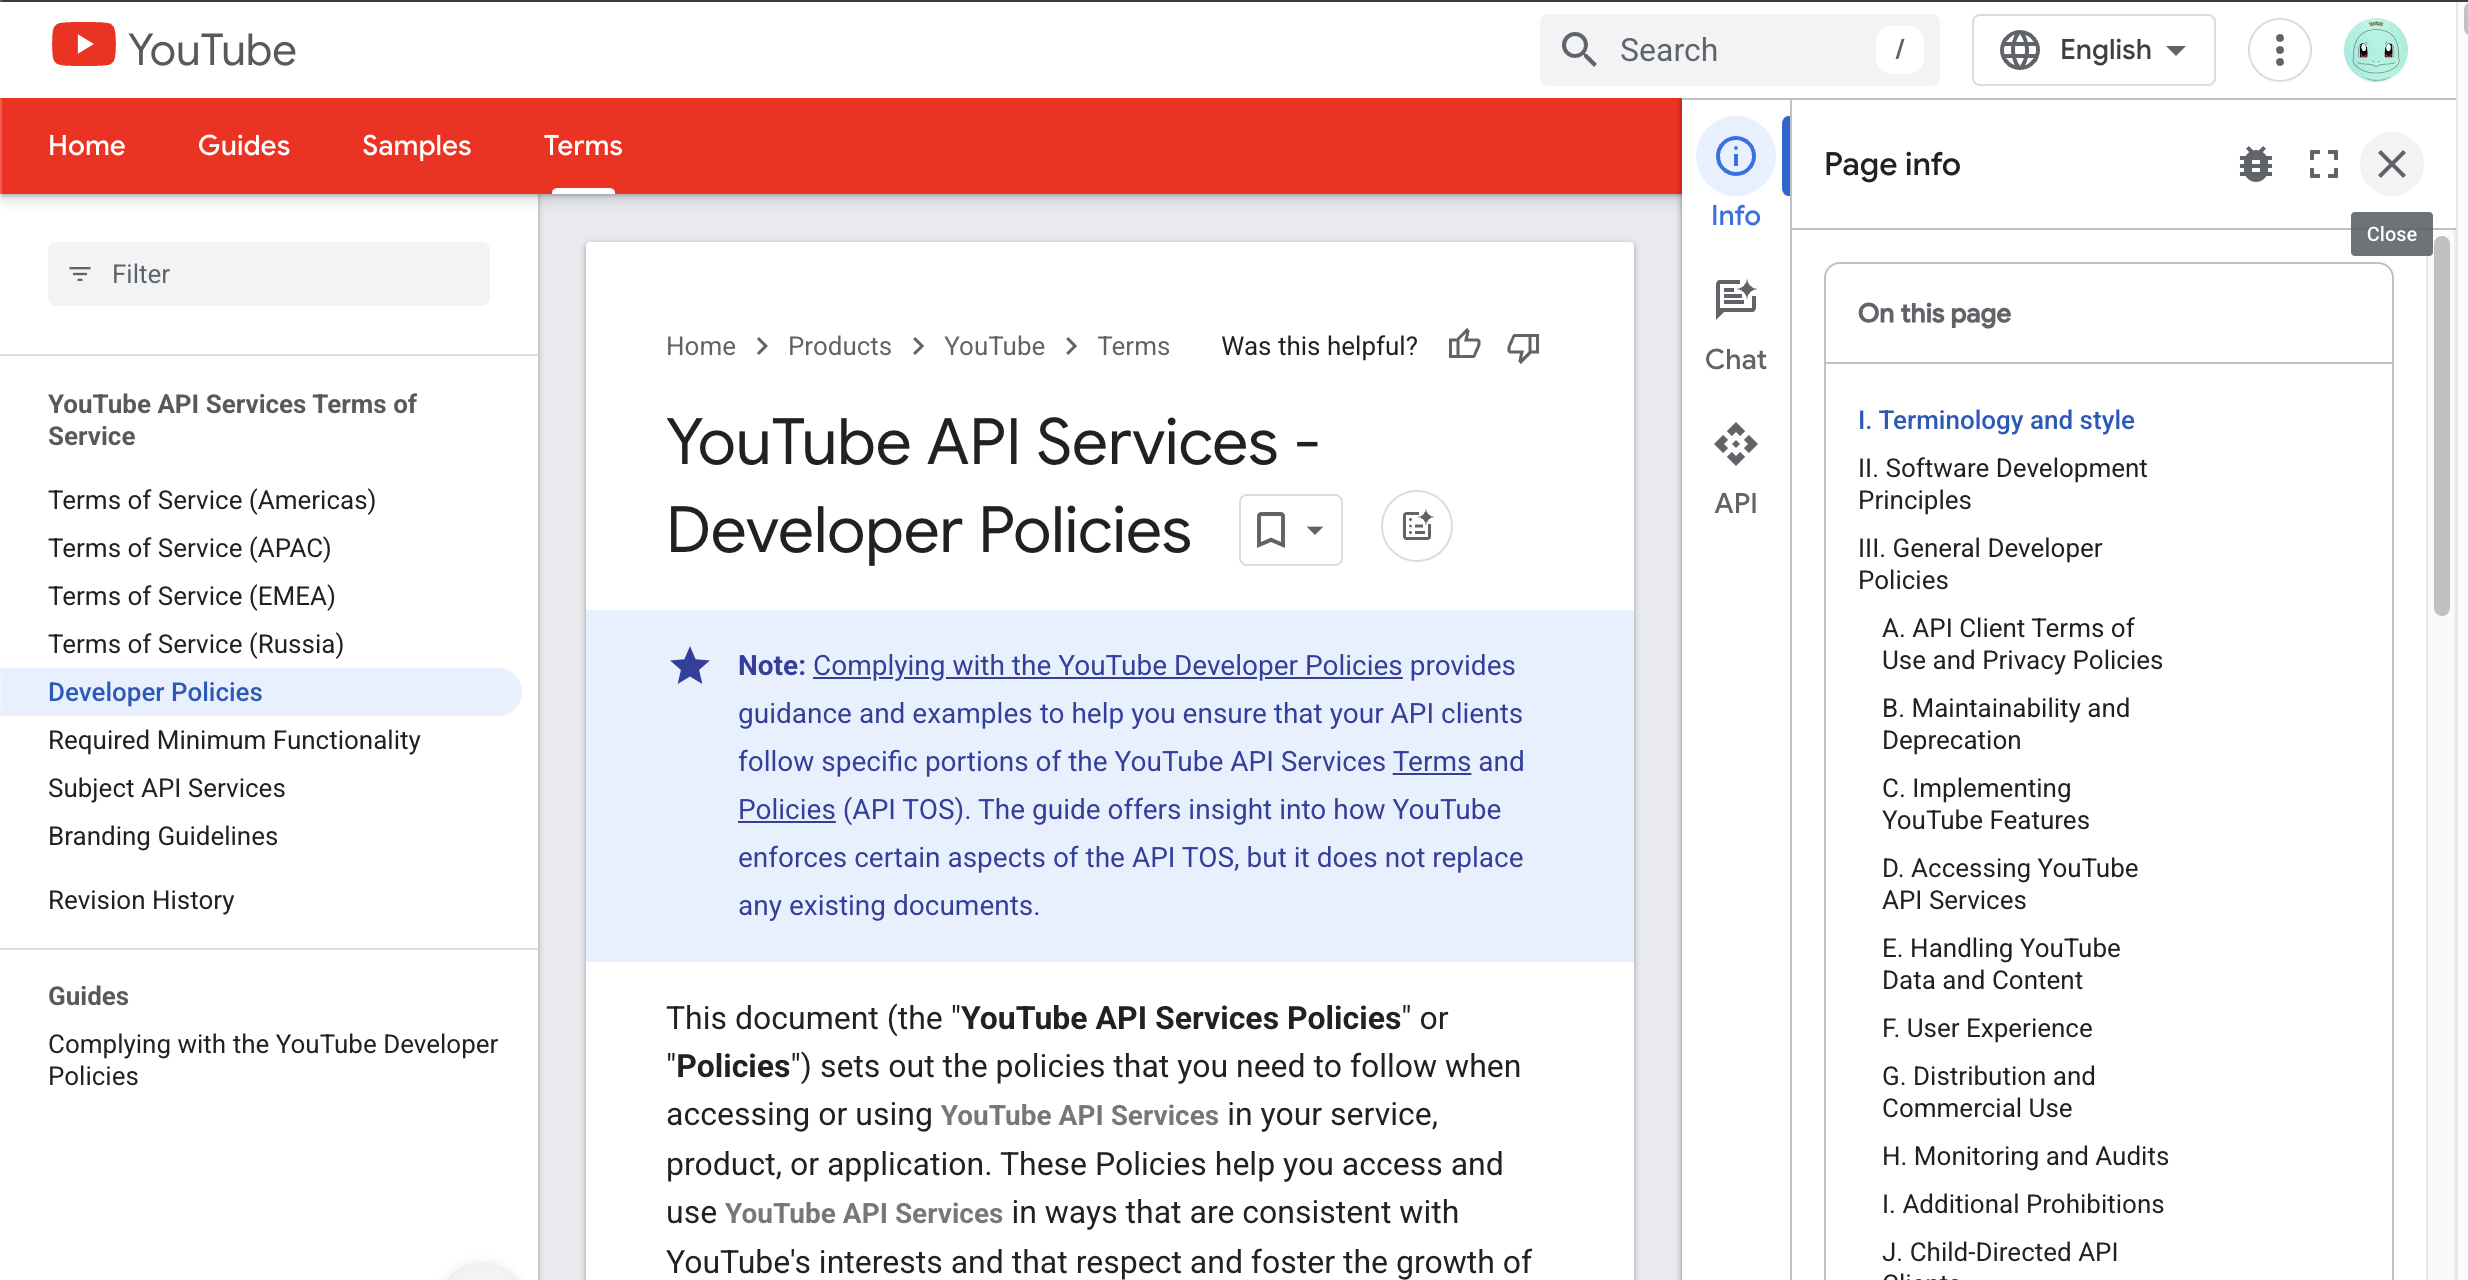Click in the Search field
This screenshot has height=1280, width=2468.
(1739, 50)
